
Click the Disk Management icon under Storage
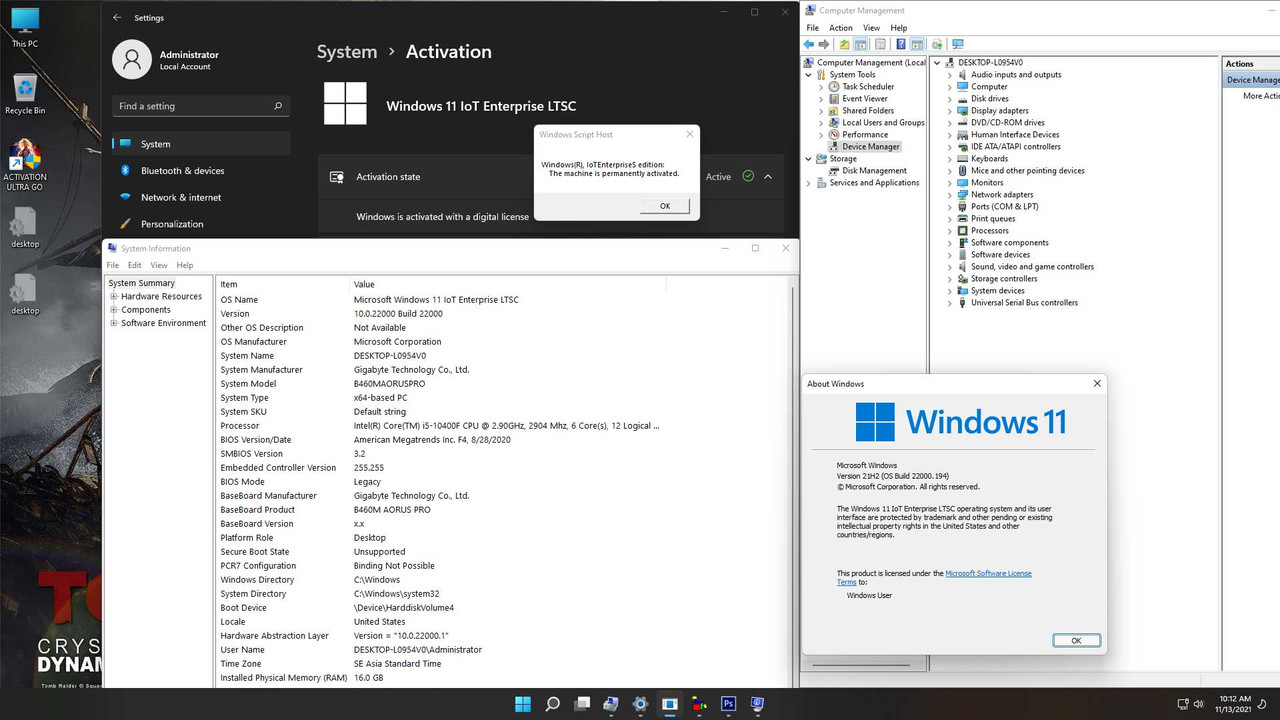(835, 171)
